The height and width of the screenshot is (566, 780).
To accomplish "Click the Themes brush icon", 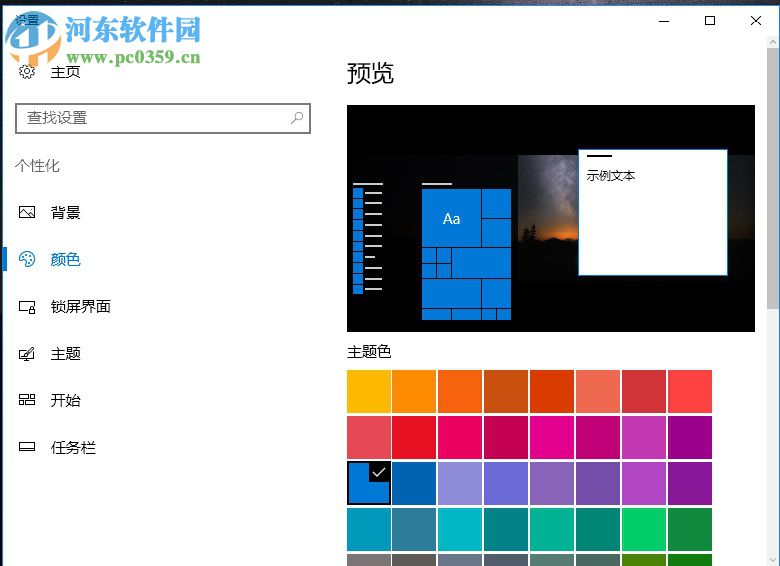I will pyautogui.click(x=27, y=354).
